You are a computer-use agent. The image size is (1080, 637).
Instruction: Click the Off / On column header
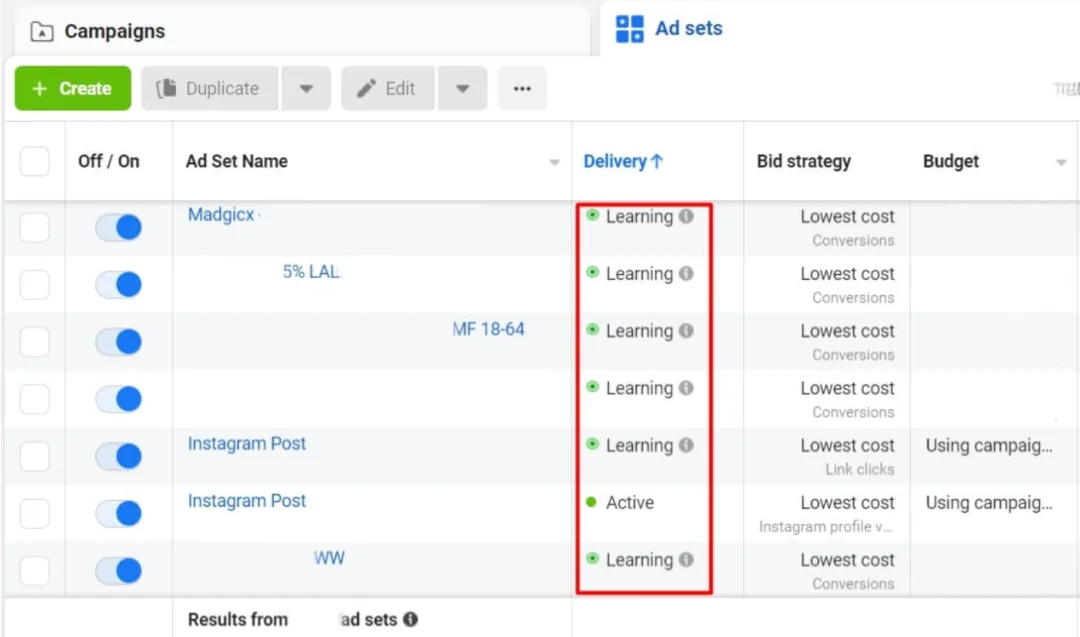pyautogui.click(x=109, y=161)
